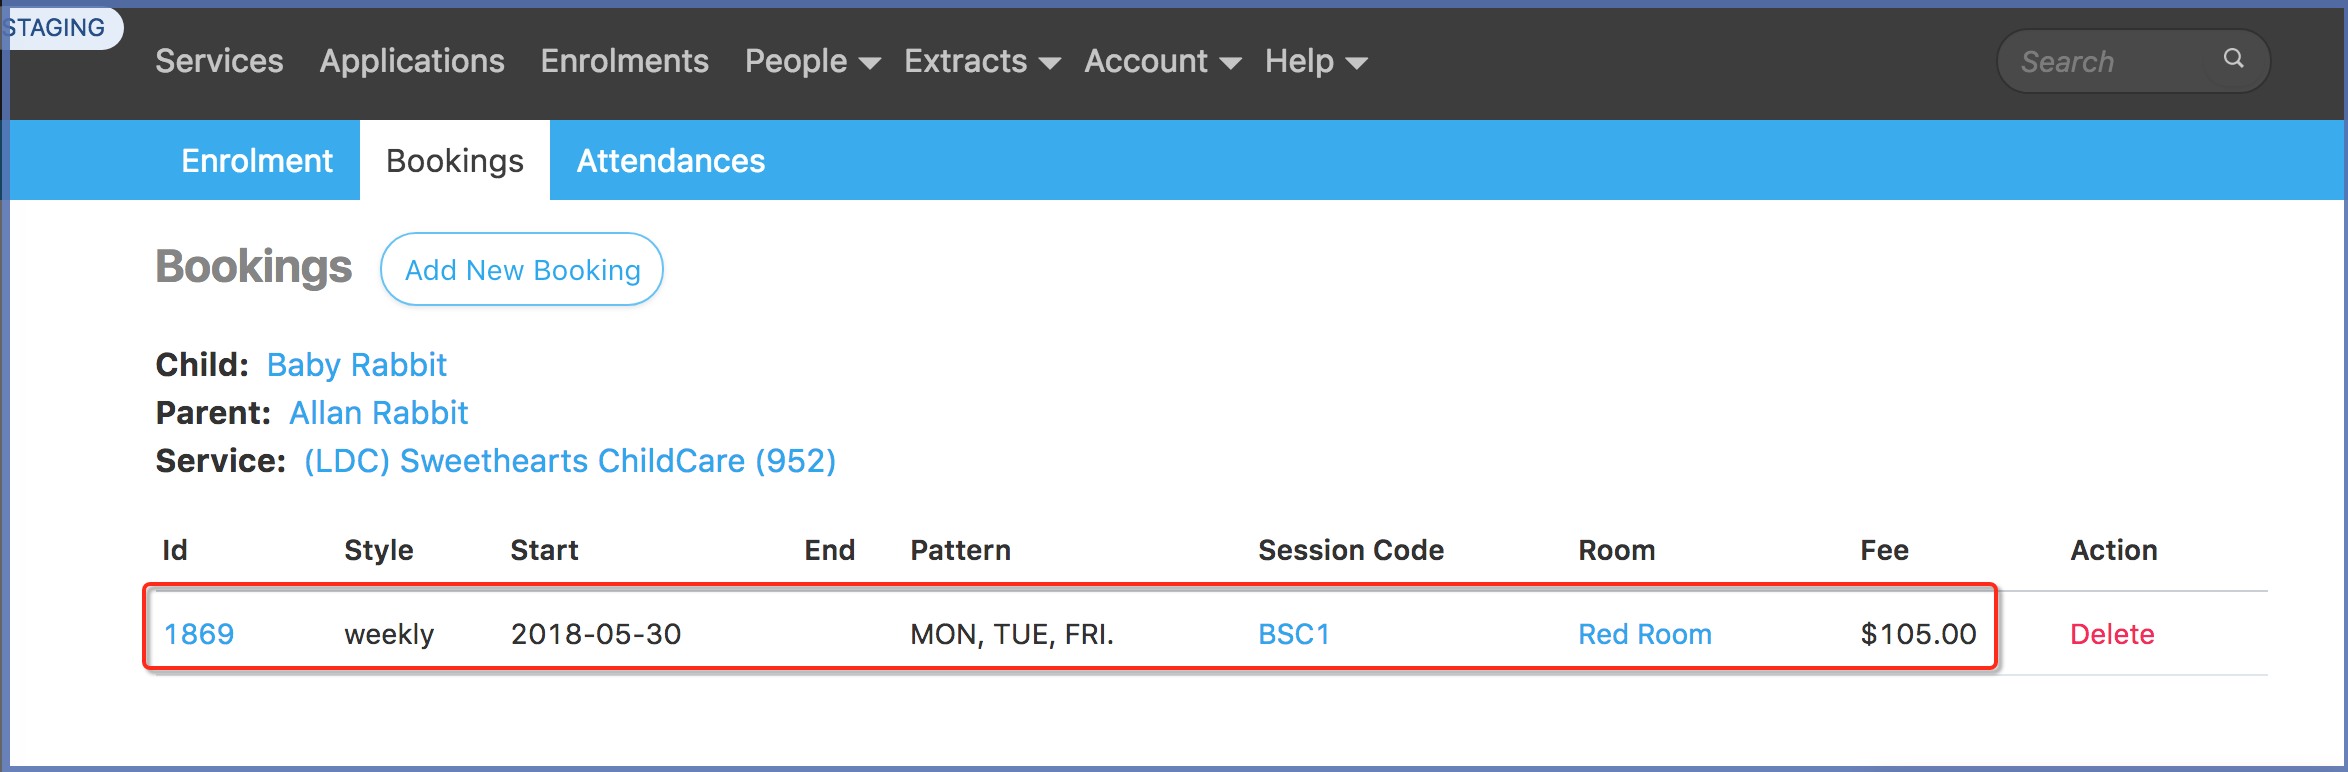Image resolution: width=2348 pixels, height=772 pixels.
Task: Select the Bookings tab
Action: point(455,160)
